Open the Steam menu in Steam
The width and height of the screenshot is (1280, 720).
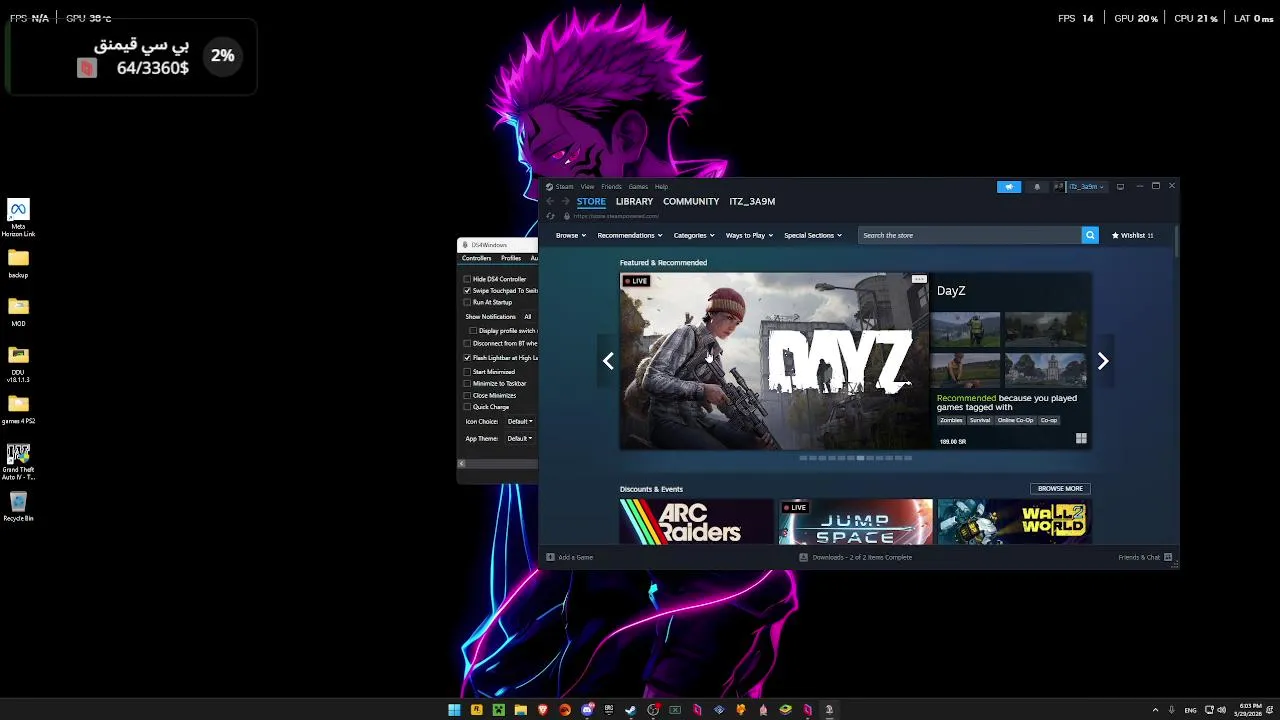[x=565, y=187]
